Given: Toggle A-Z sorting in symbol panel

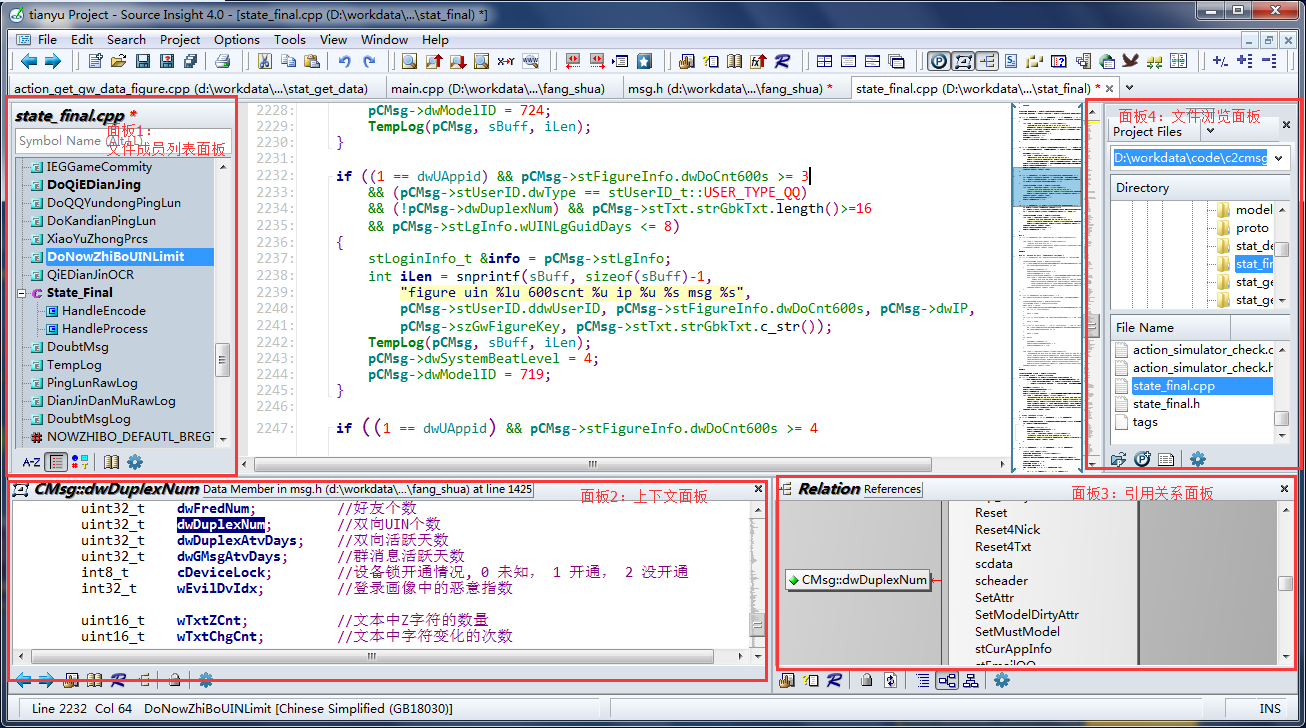Looking at the screenshot, I should coord(33,462).
